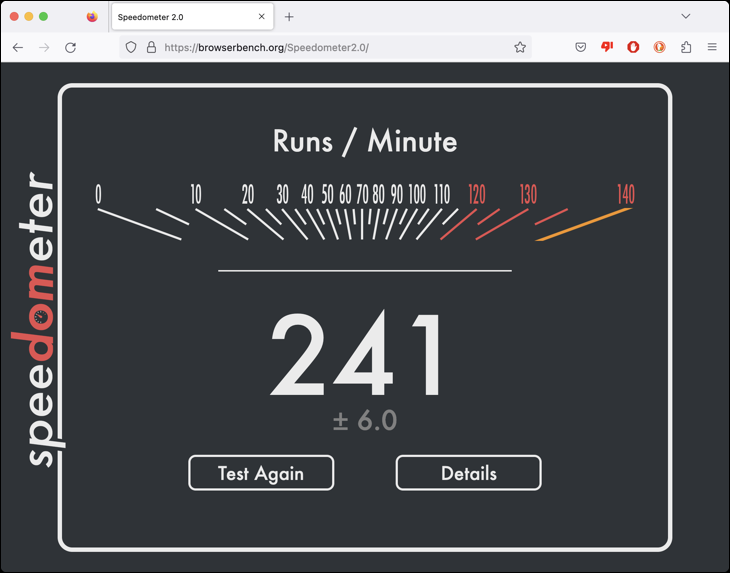Open the red shield blocker extension
This screenshot has width=730, height=573.
pos(633,47)
